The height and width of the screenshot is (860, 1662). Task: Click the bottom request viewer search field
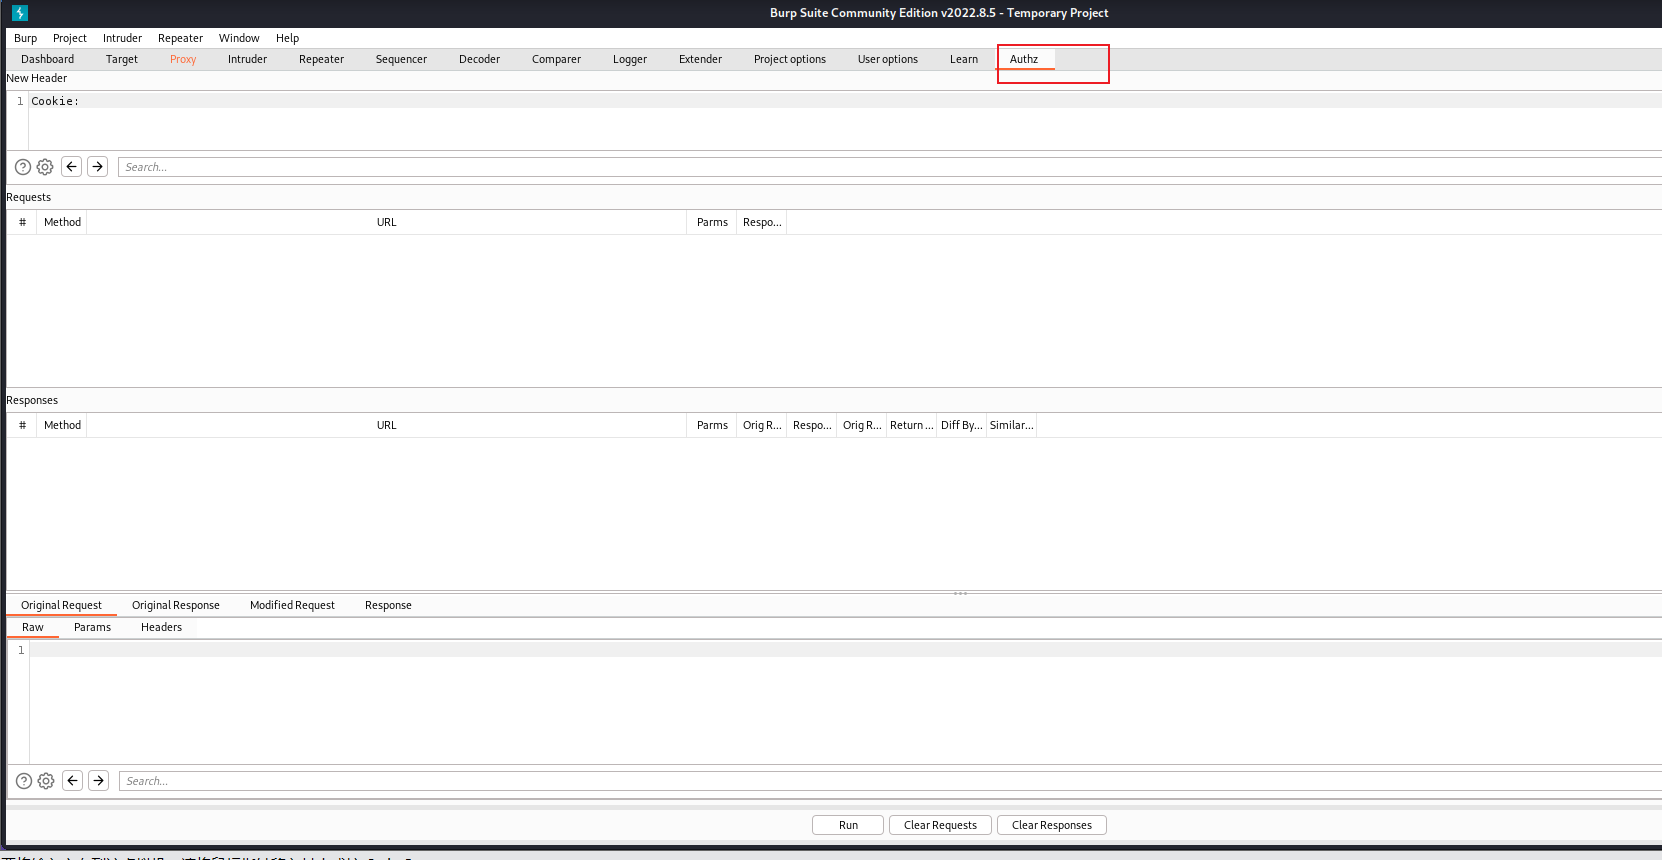click(x=890, y=781)
